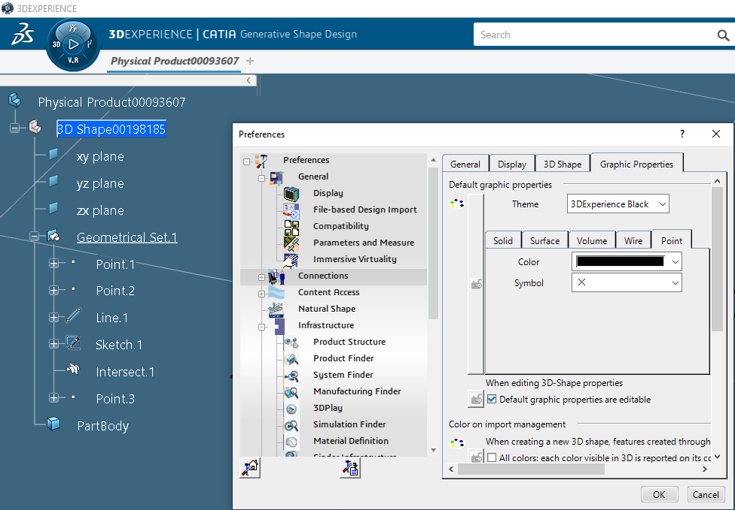
Task: Click the 3DS Dassault logo icon
Action: 22,36
